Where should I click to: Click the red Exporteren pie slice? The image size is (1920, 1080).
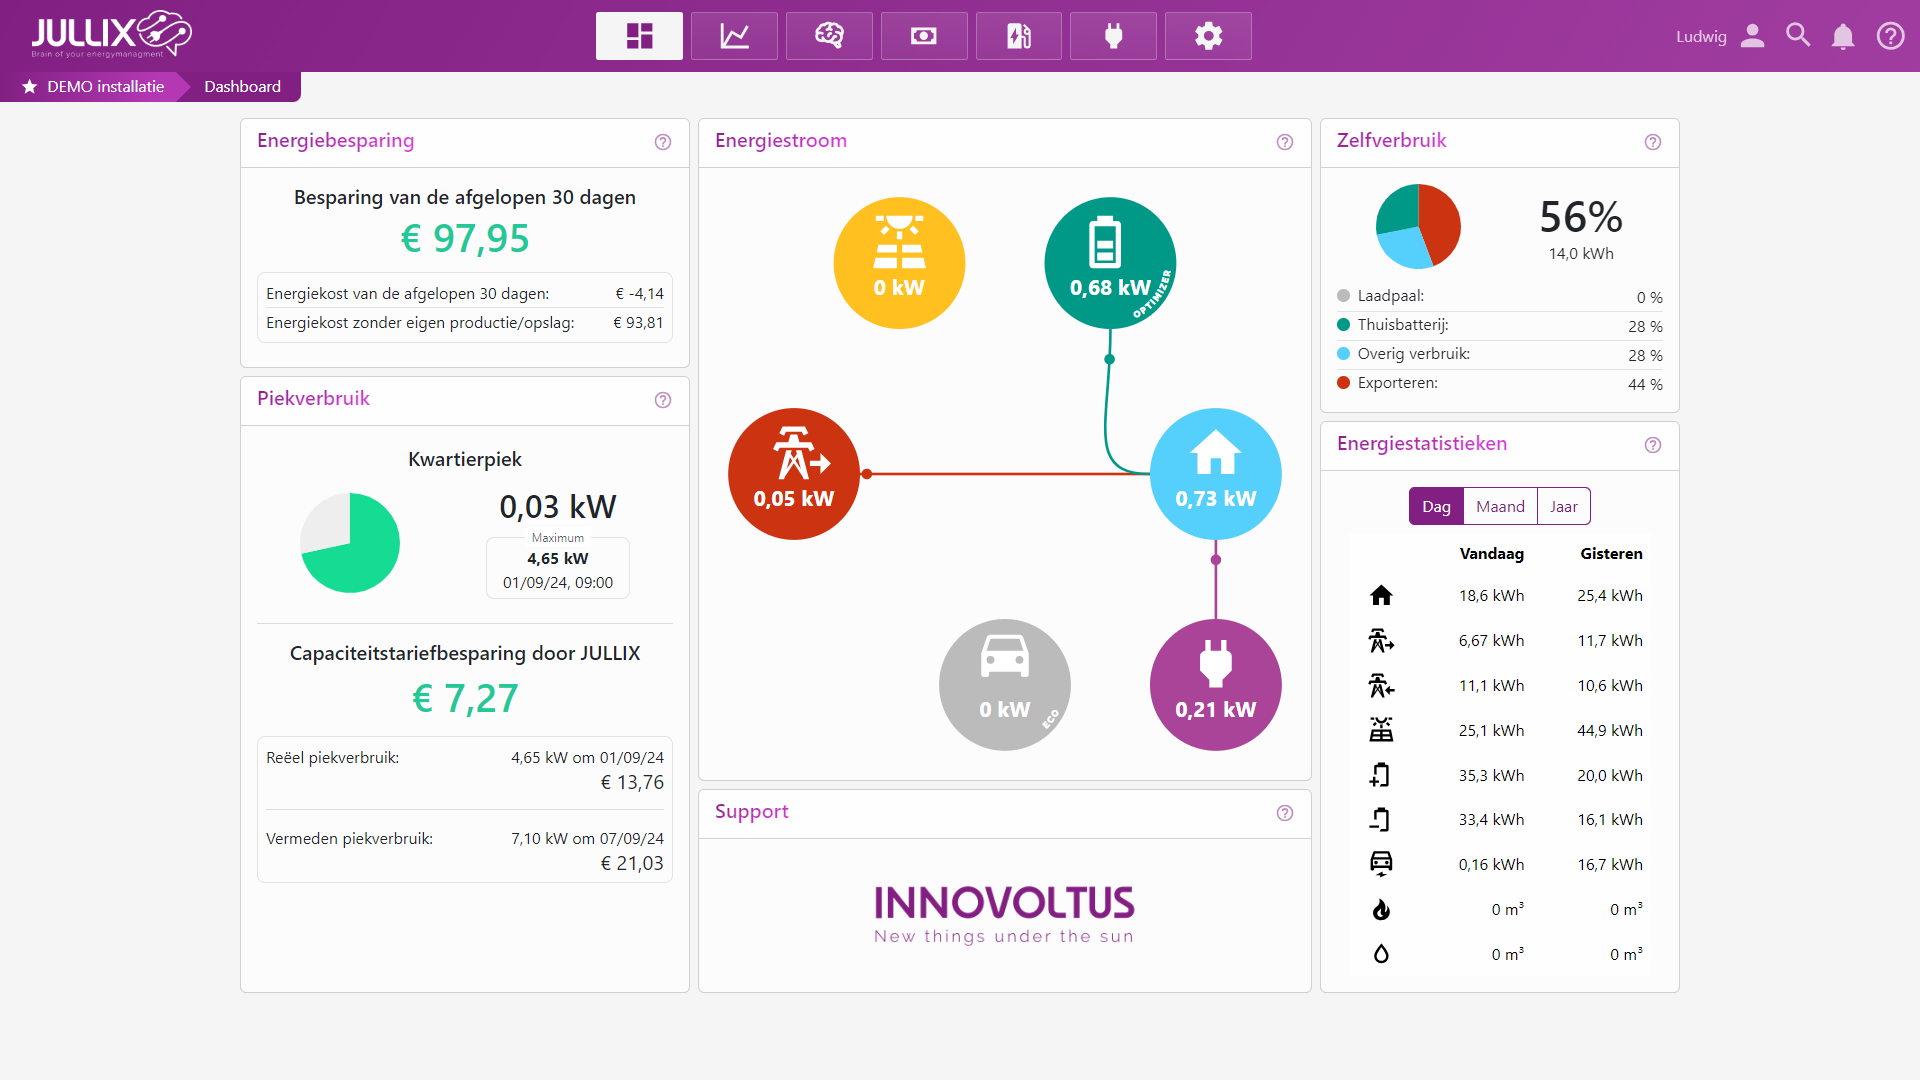pyautogui.click(x=1441, y=222)
